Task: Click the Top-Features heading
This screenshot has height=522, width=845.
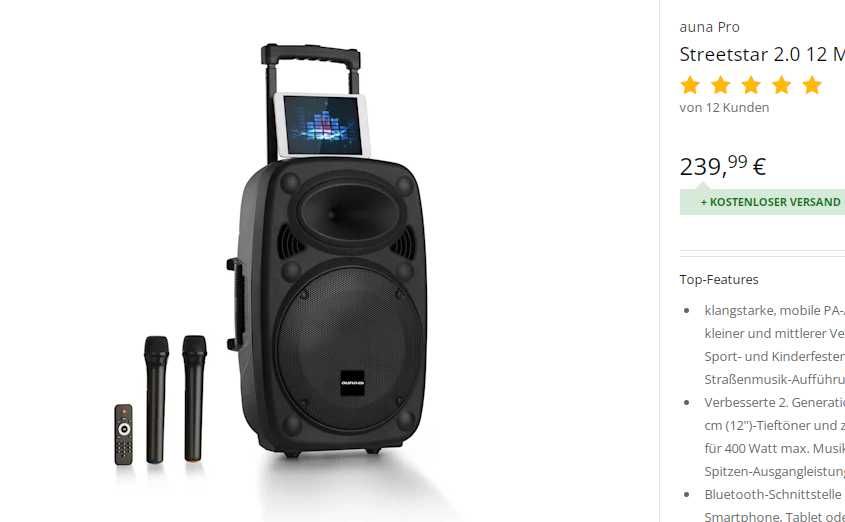Action: (x=719, y=280)
